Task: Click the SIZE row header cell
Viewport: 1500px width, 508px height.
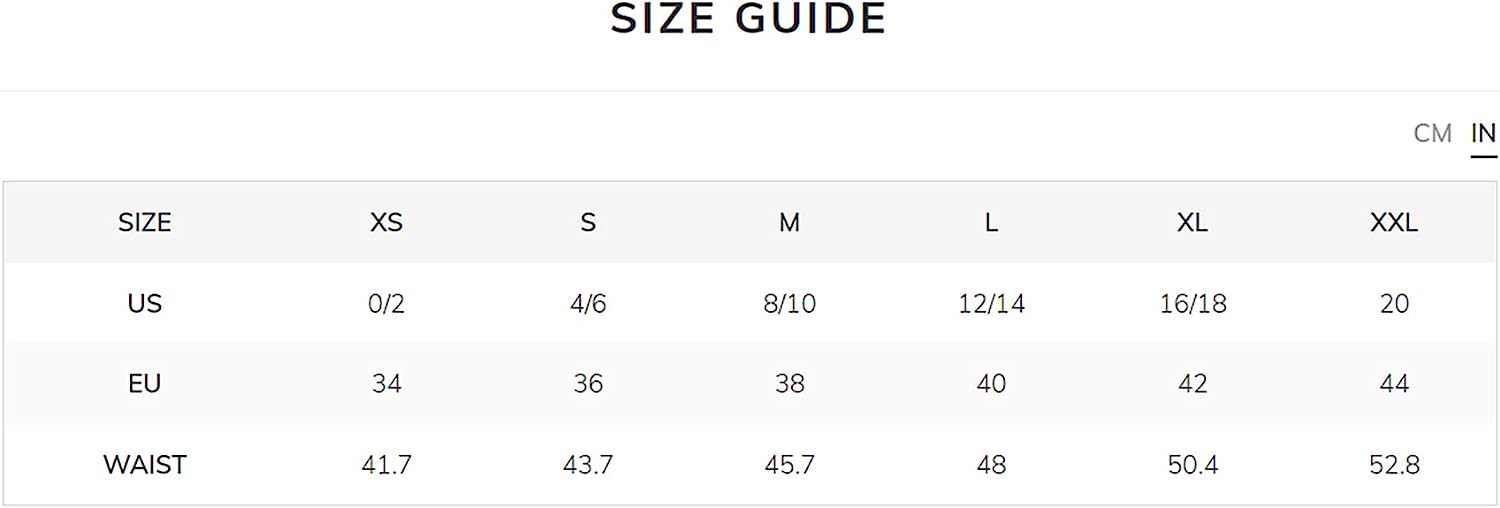Action: pos(145,222)
